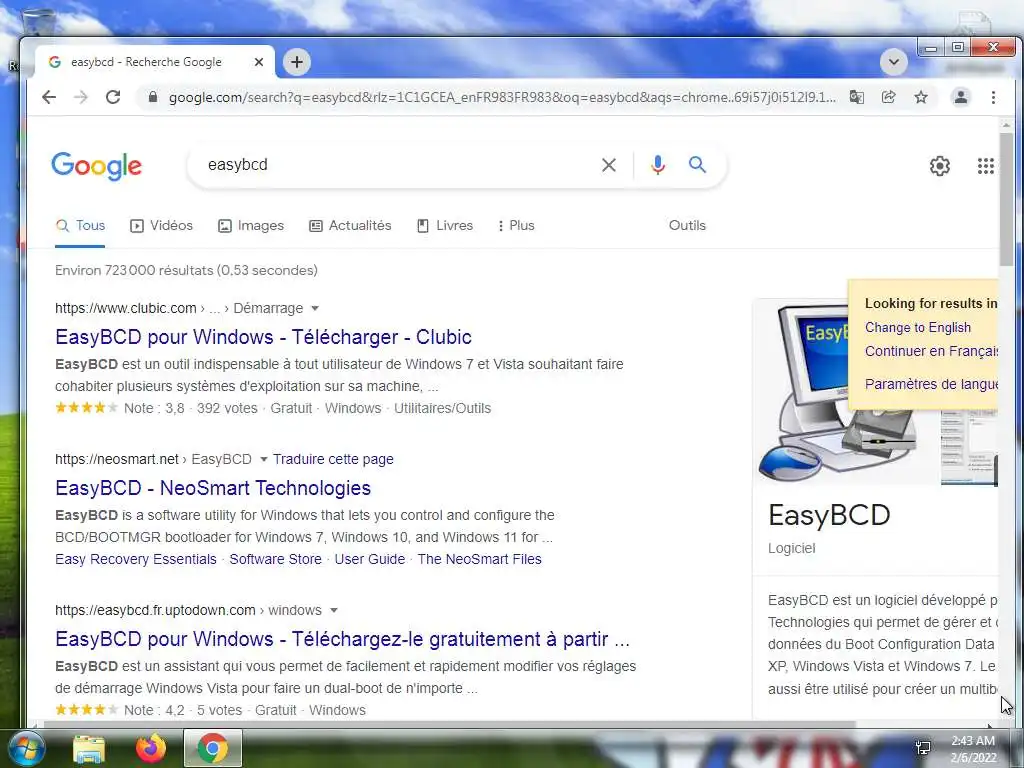Clear the search box with X
The height and width of the screenshot is (768, 1024).
point(609,165)
